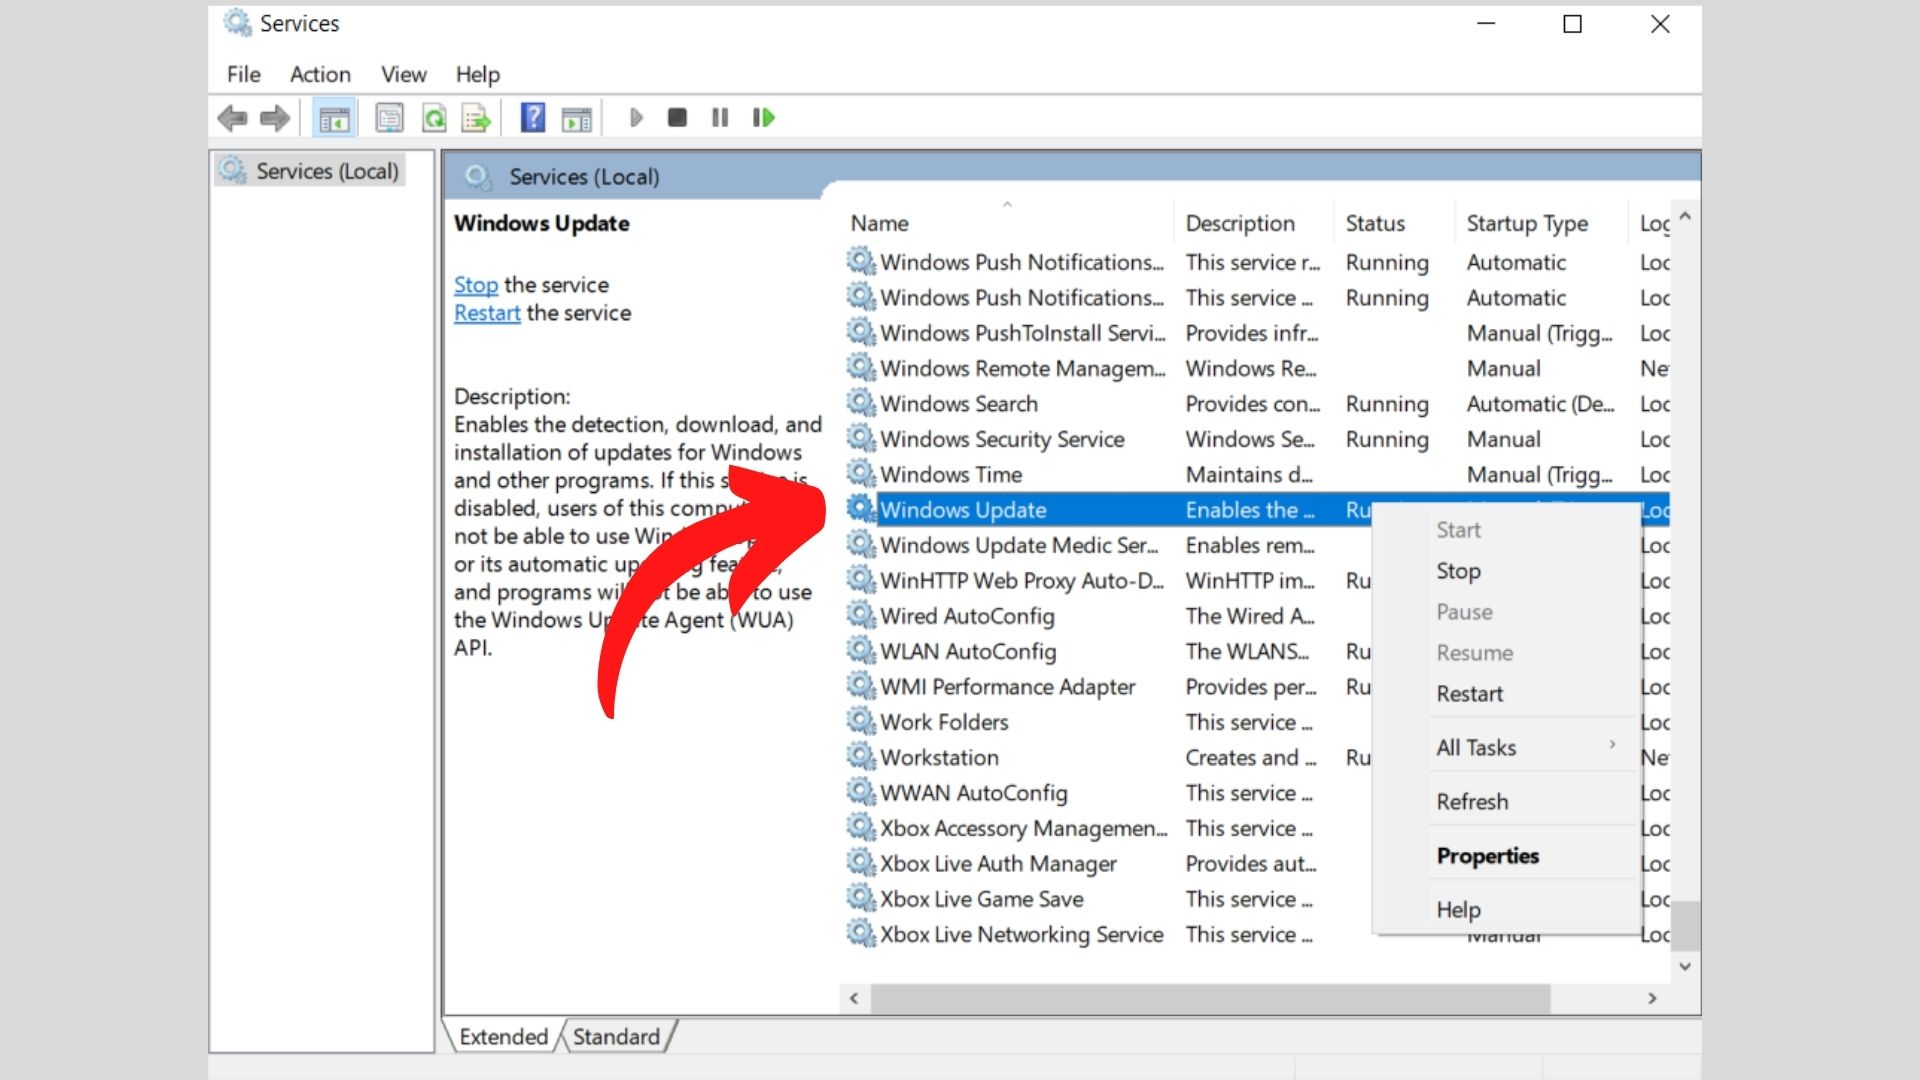Click gear icon of Workstation service

[x=860, y=757]
